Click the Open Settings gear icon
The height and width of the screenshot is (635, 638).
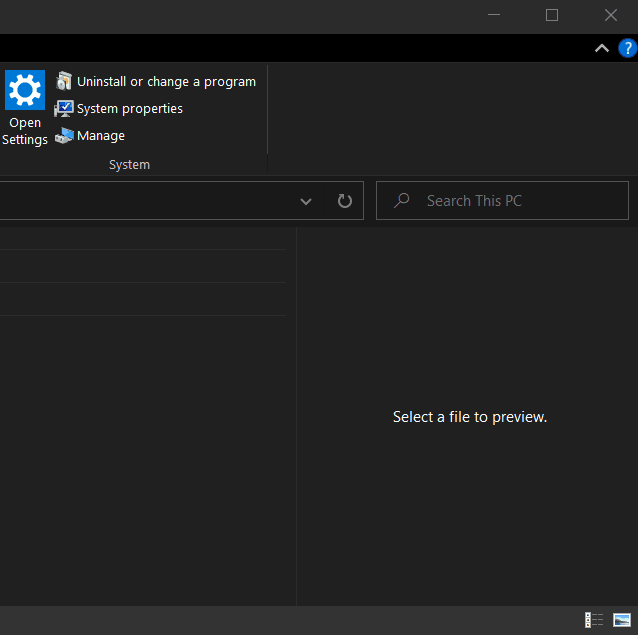tap(25, 90)
